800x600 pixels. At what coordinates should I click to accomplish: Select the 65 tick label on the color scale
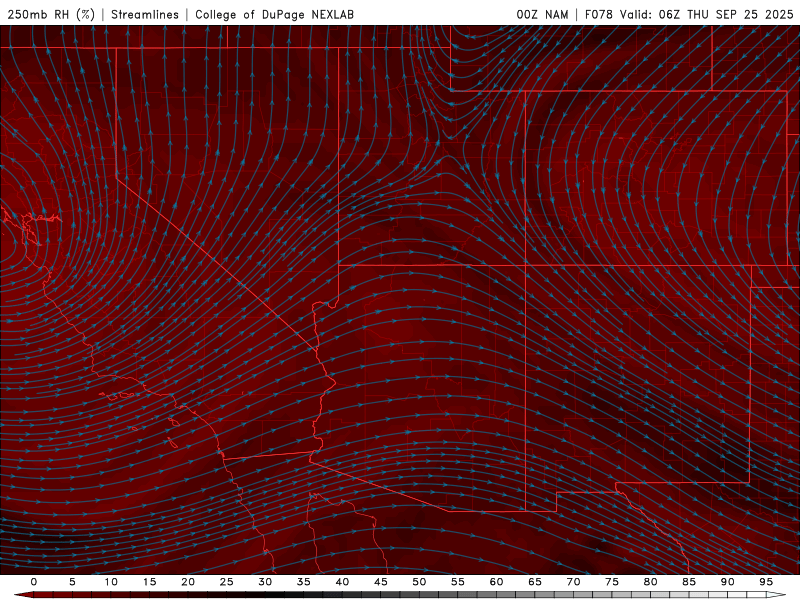(535, 582)
